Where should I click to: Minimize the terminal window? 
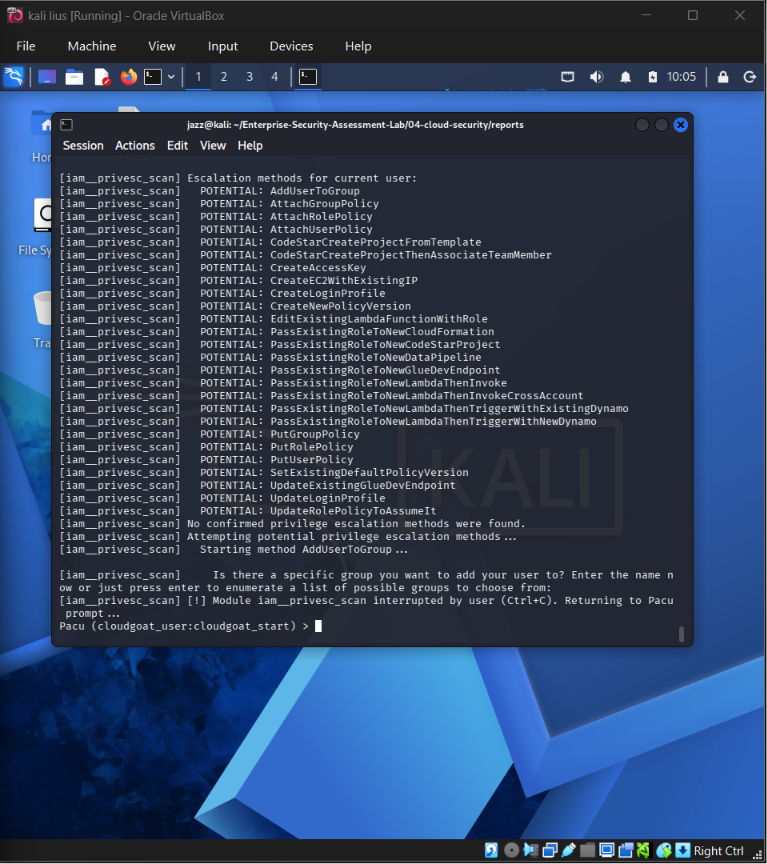(642, 125)
